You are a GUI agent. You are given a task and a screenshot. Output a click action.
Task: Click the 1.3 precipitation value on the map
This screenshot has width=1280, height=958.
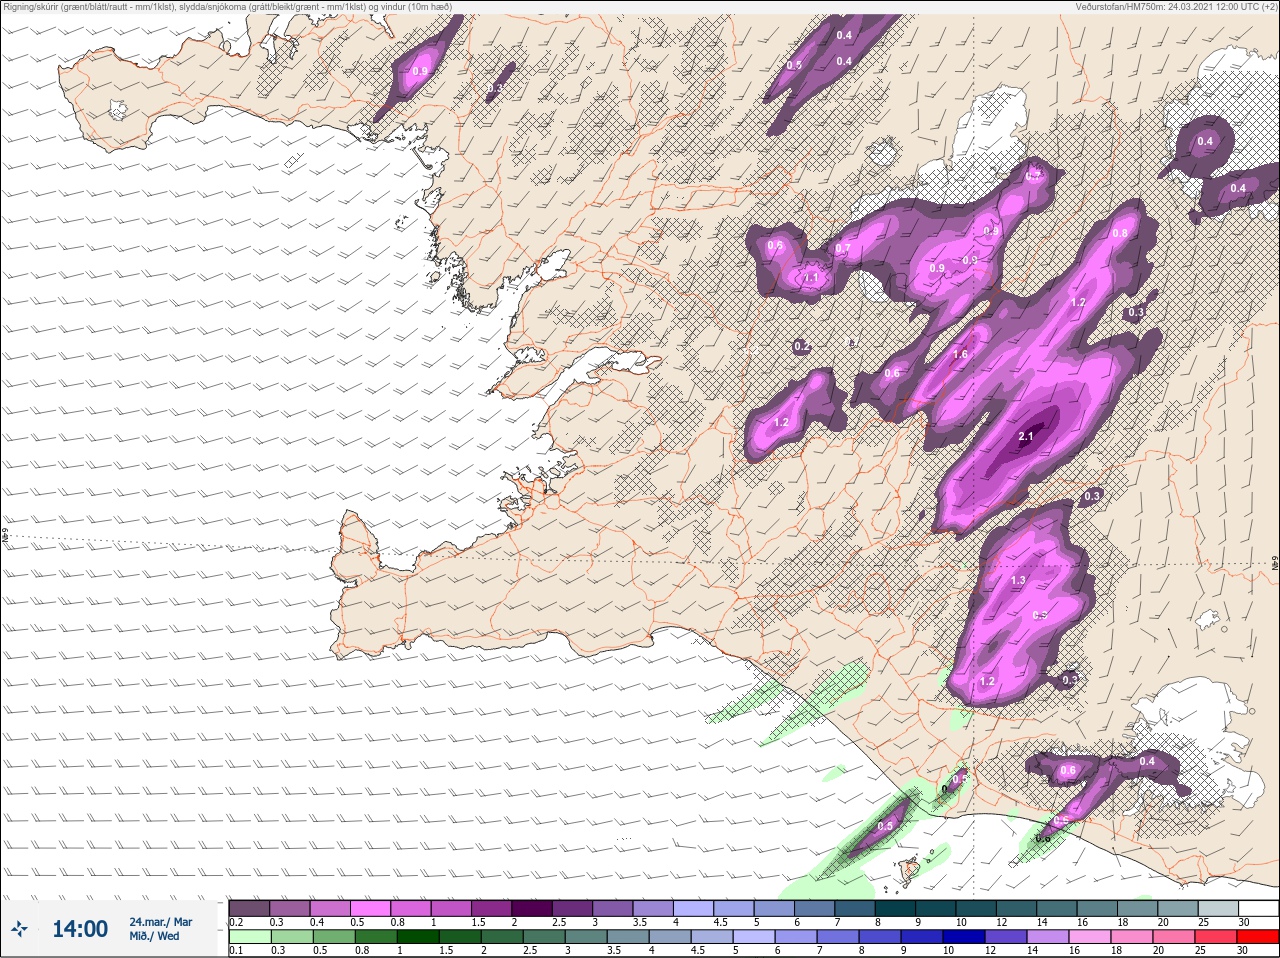tap(1018, 580)
